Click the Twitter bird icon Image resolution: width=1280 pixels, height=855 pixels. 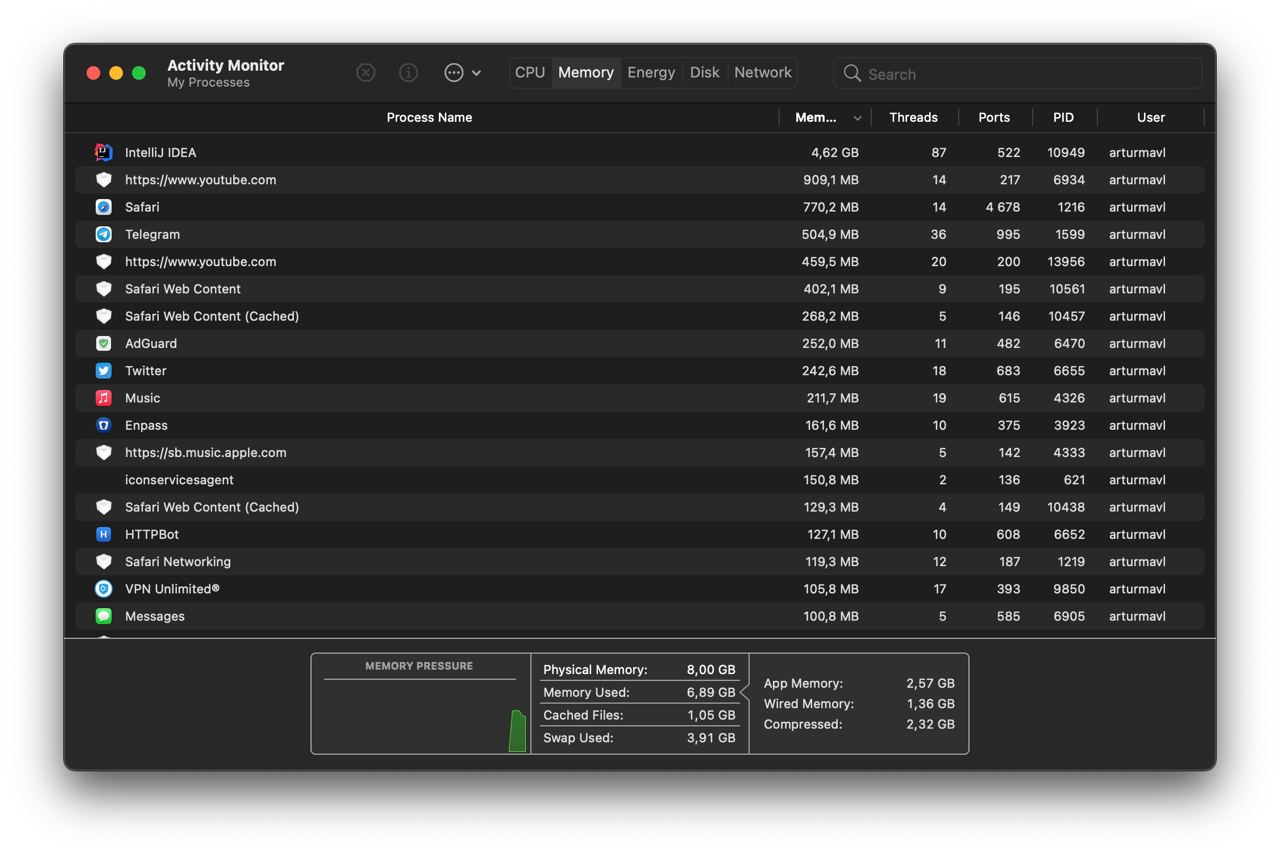coord(103,370)
